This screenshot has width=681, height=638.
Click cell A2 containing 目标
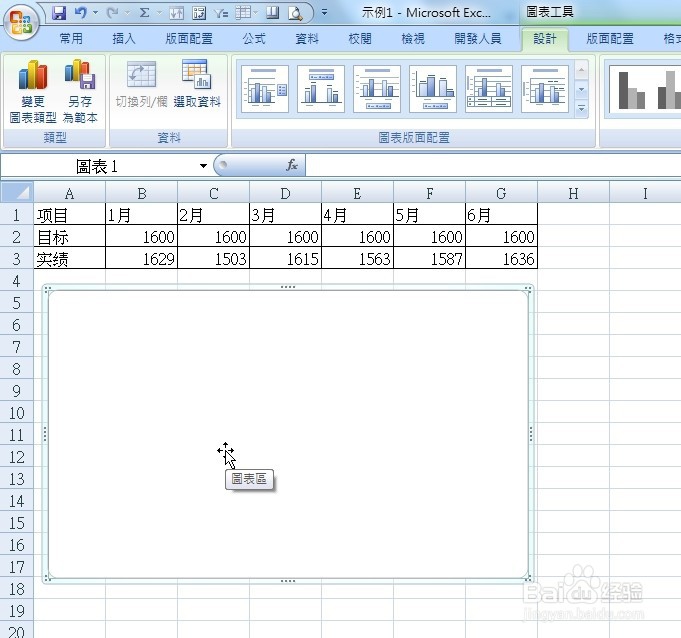(x=69, y=237)
